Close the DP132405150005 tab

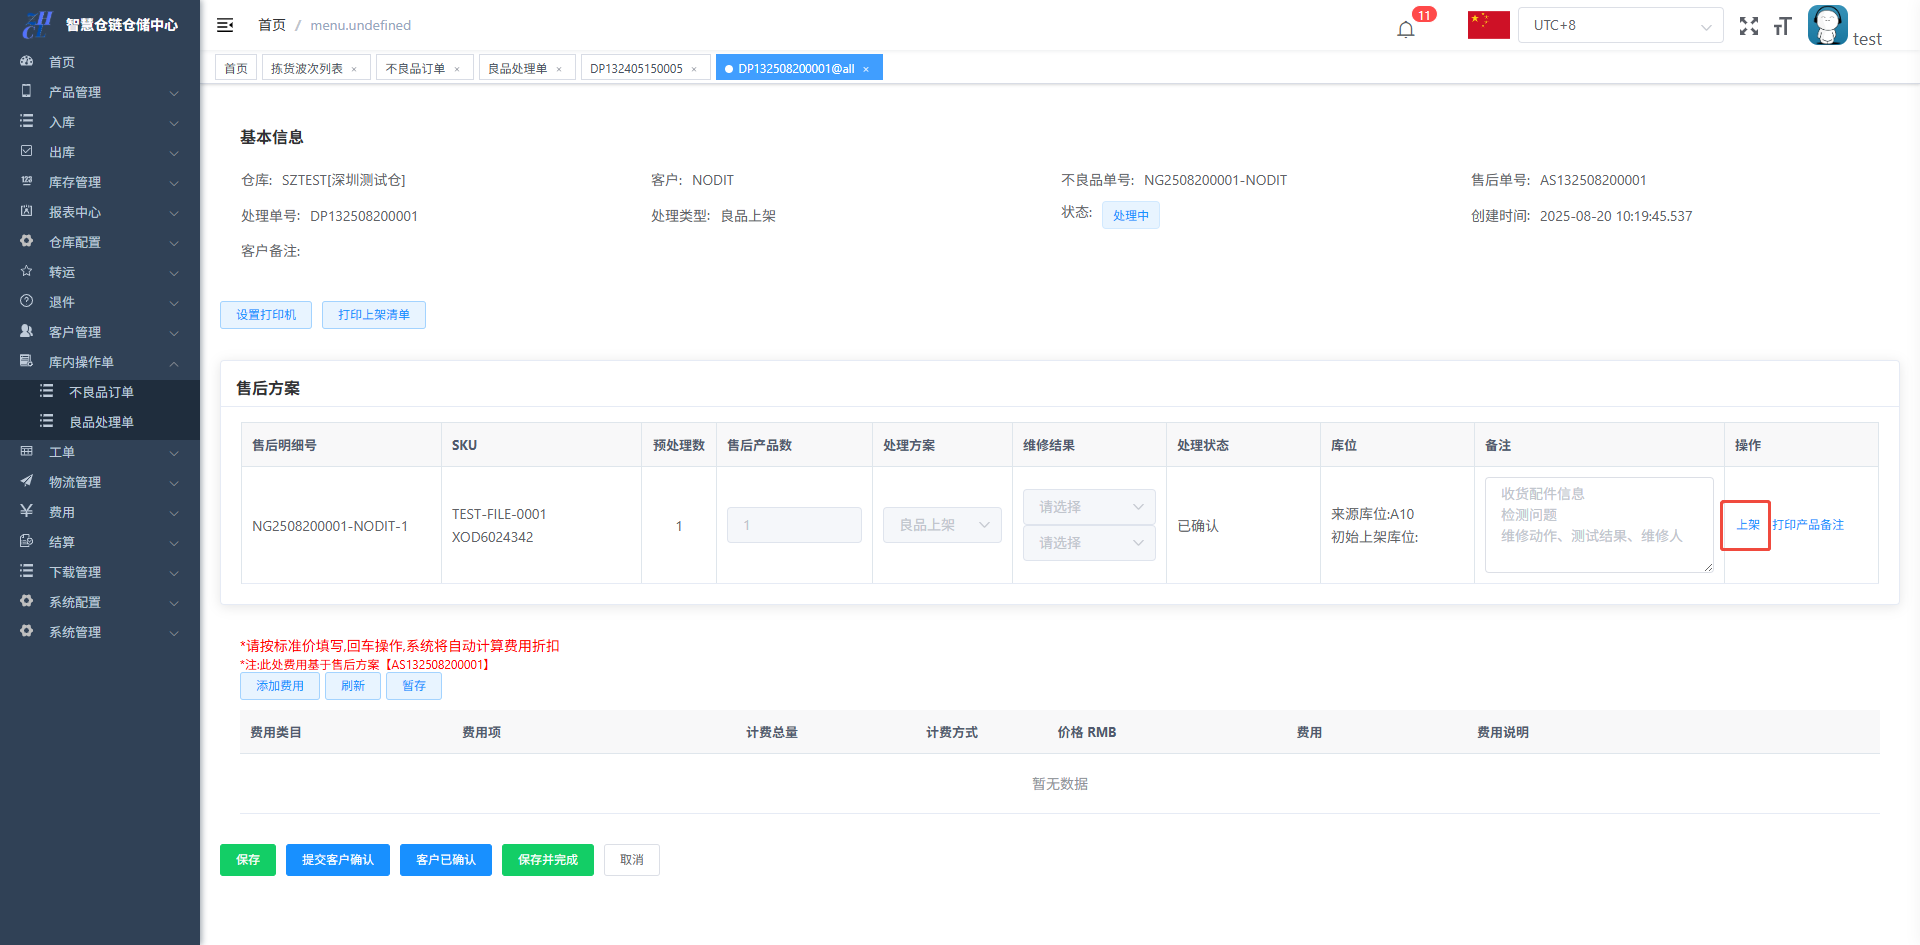tap(694, 69)
